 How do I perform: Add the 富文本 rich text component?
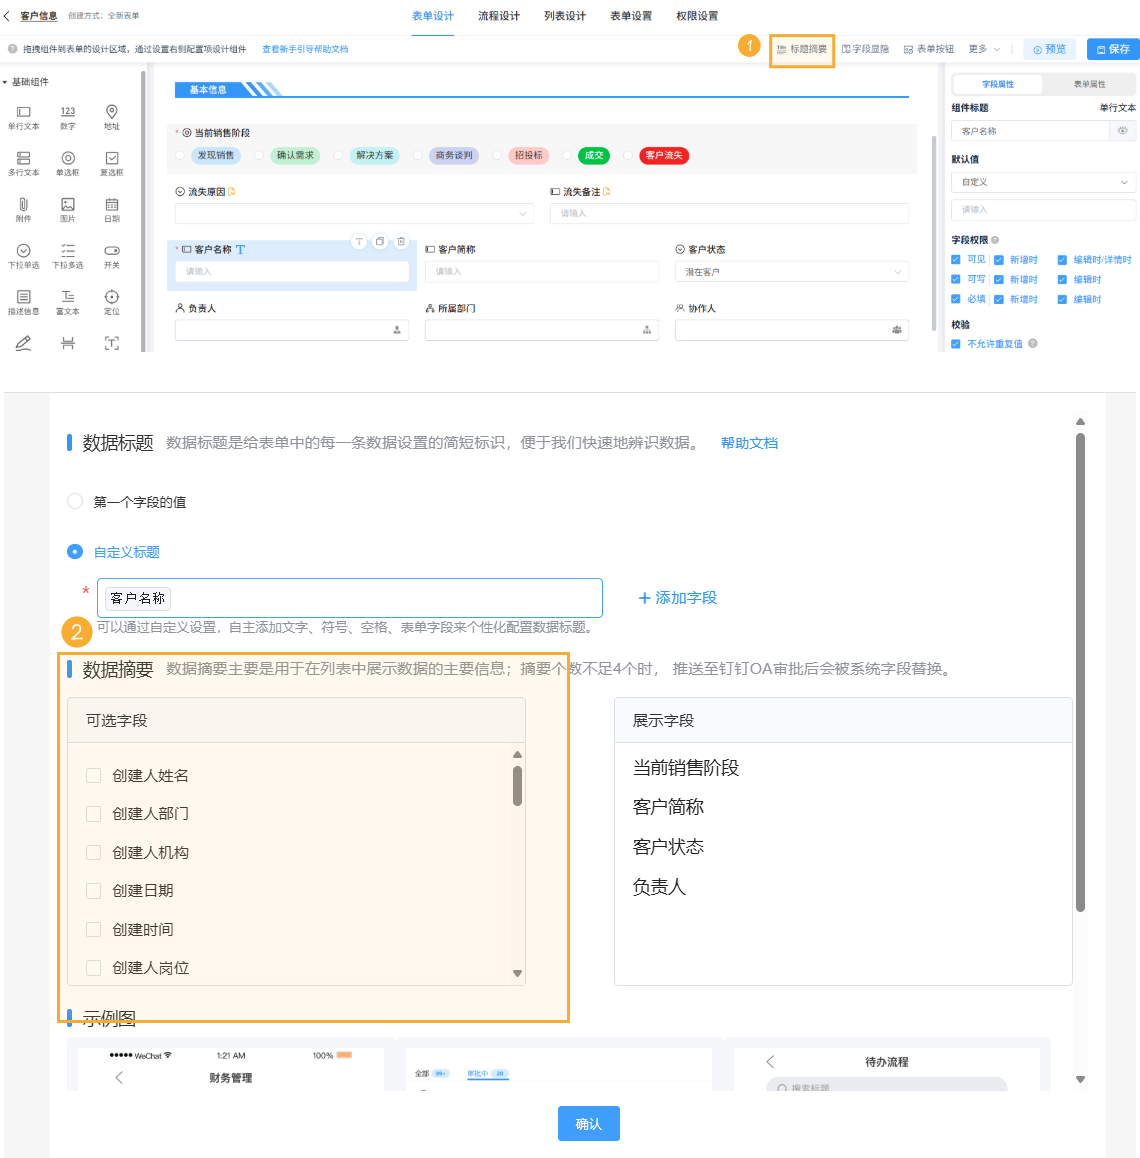click(x=67, y=303)
